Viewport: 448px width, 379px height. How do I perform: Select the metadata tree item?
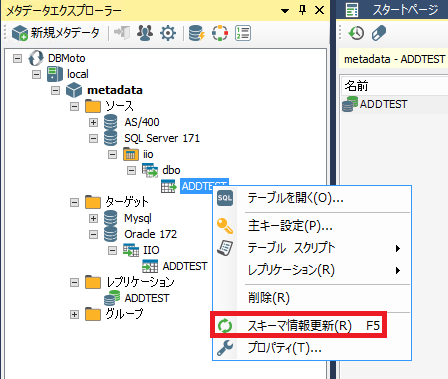coord(115,90)
